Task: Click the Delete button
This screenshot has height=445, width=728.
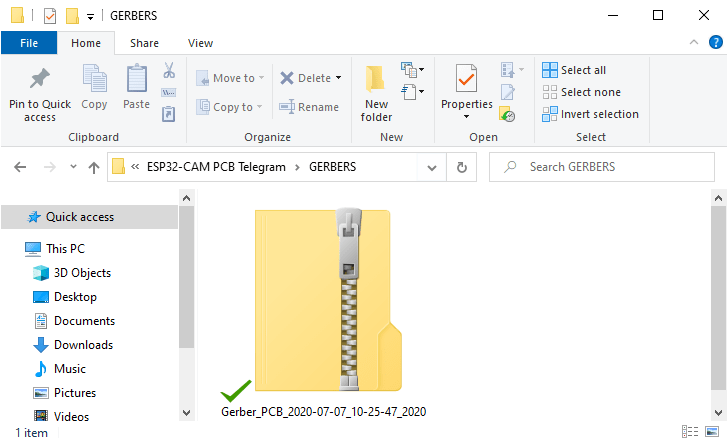Action: pos(306,78)
